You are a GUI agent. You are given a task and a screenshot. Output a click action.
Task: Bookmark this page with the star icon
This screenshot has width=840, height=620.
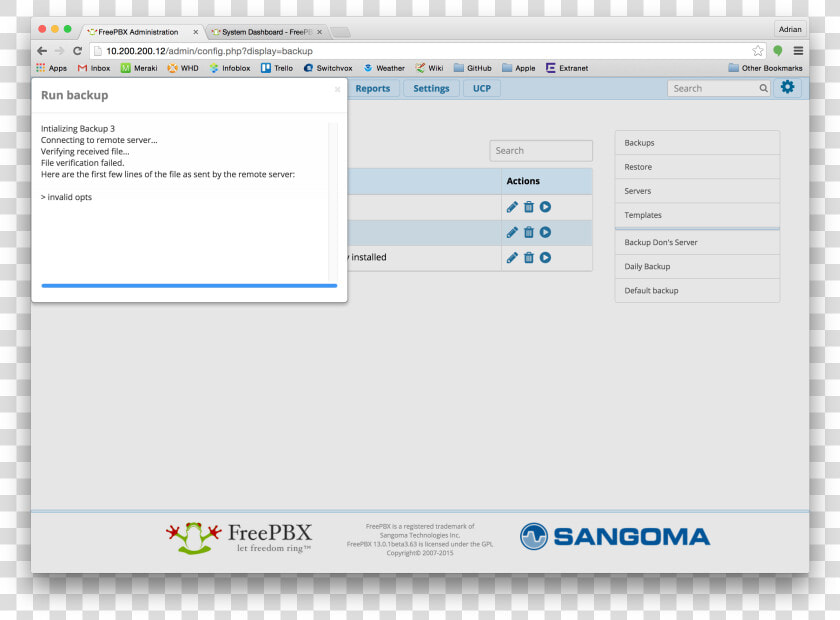pyautogui.click(x=758, y=51)
